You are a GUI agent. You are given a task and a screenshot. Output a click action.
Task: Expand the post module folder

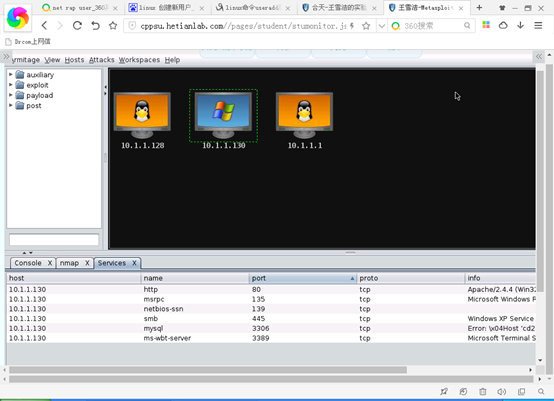(x=11, y=105)
